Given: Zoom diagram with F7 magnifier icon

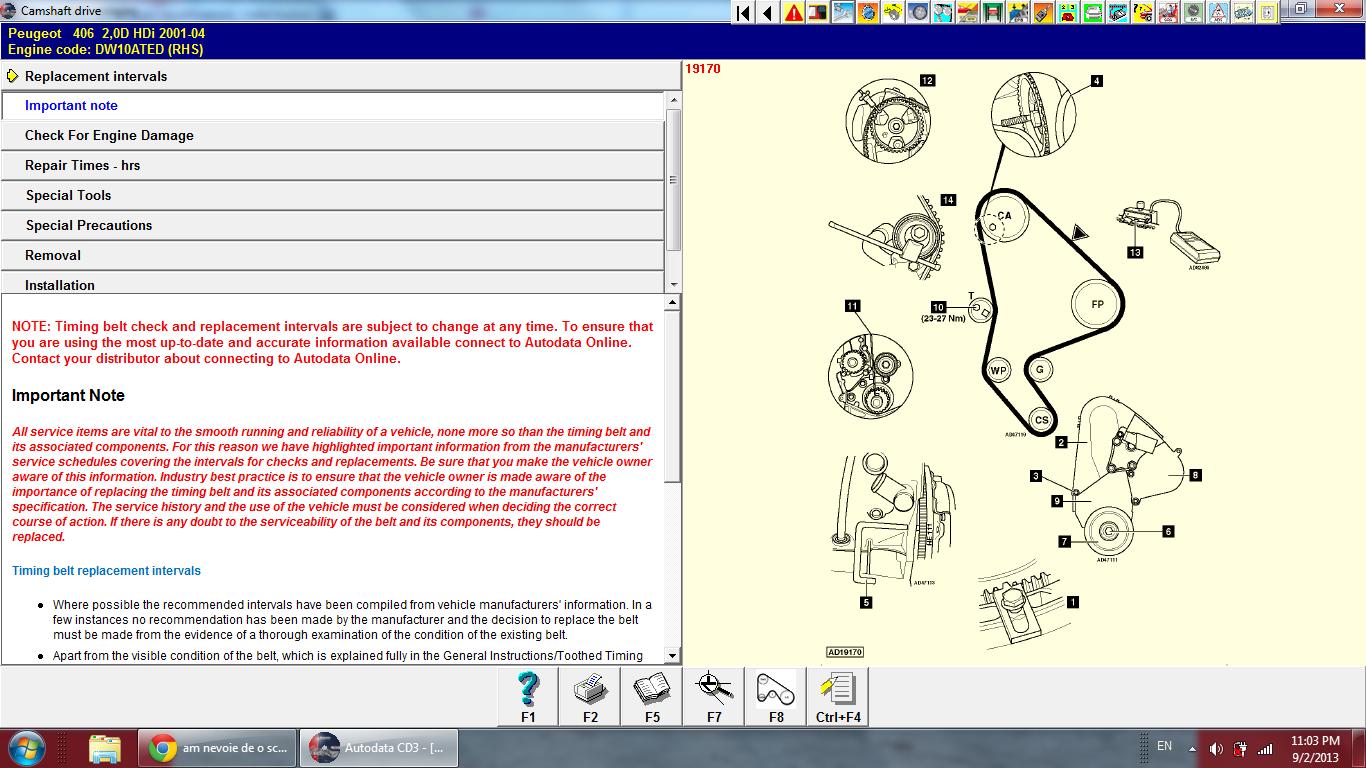Looking at the screenshot, I should 714,696.
